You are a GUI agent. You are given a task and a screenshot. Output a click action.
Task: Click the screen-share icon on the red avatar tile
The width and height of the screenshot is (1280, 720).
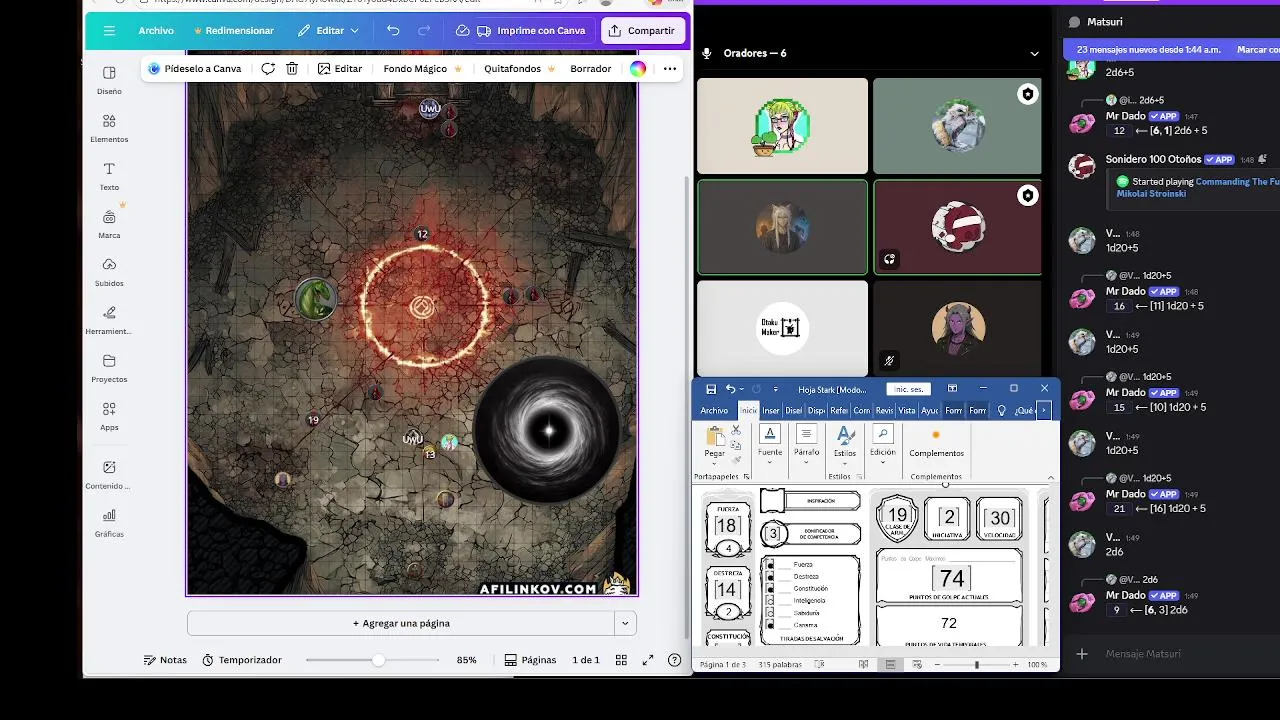(888, 259)
